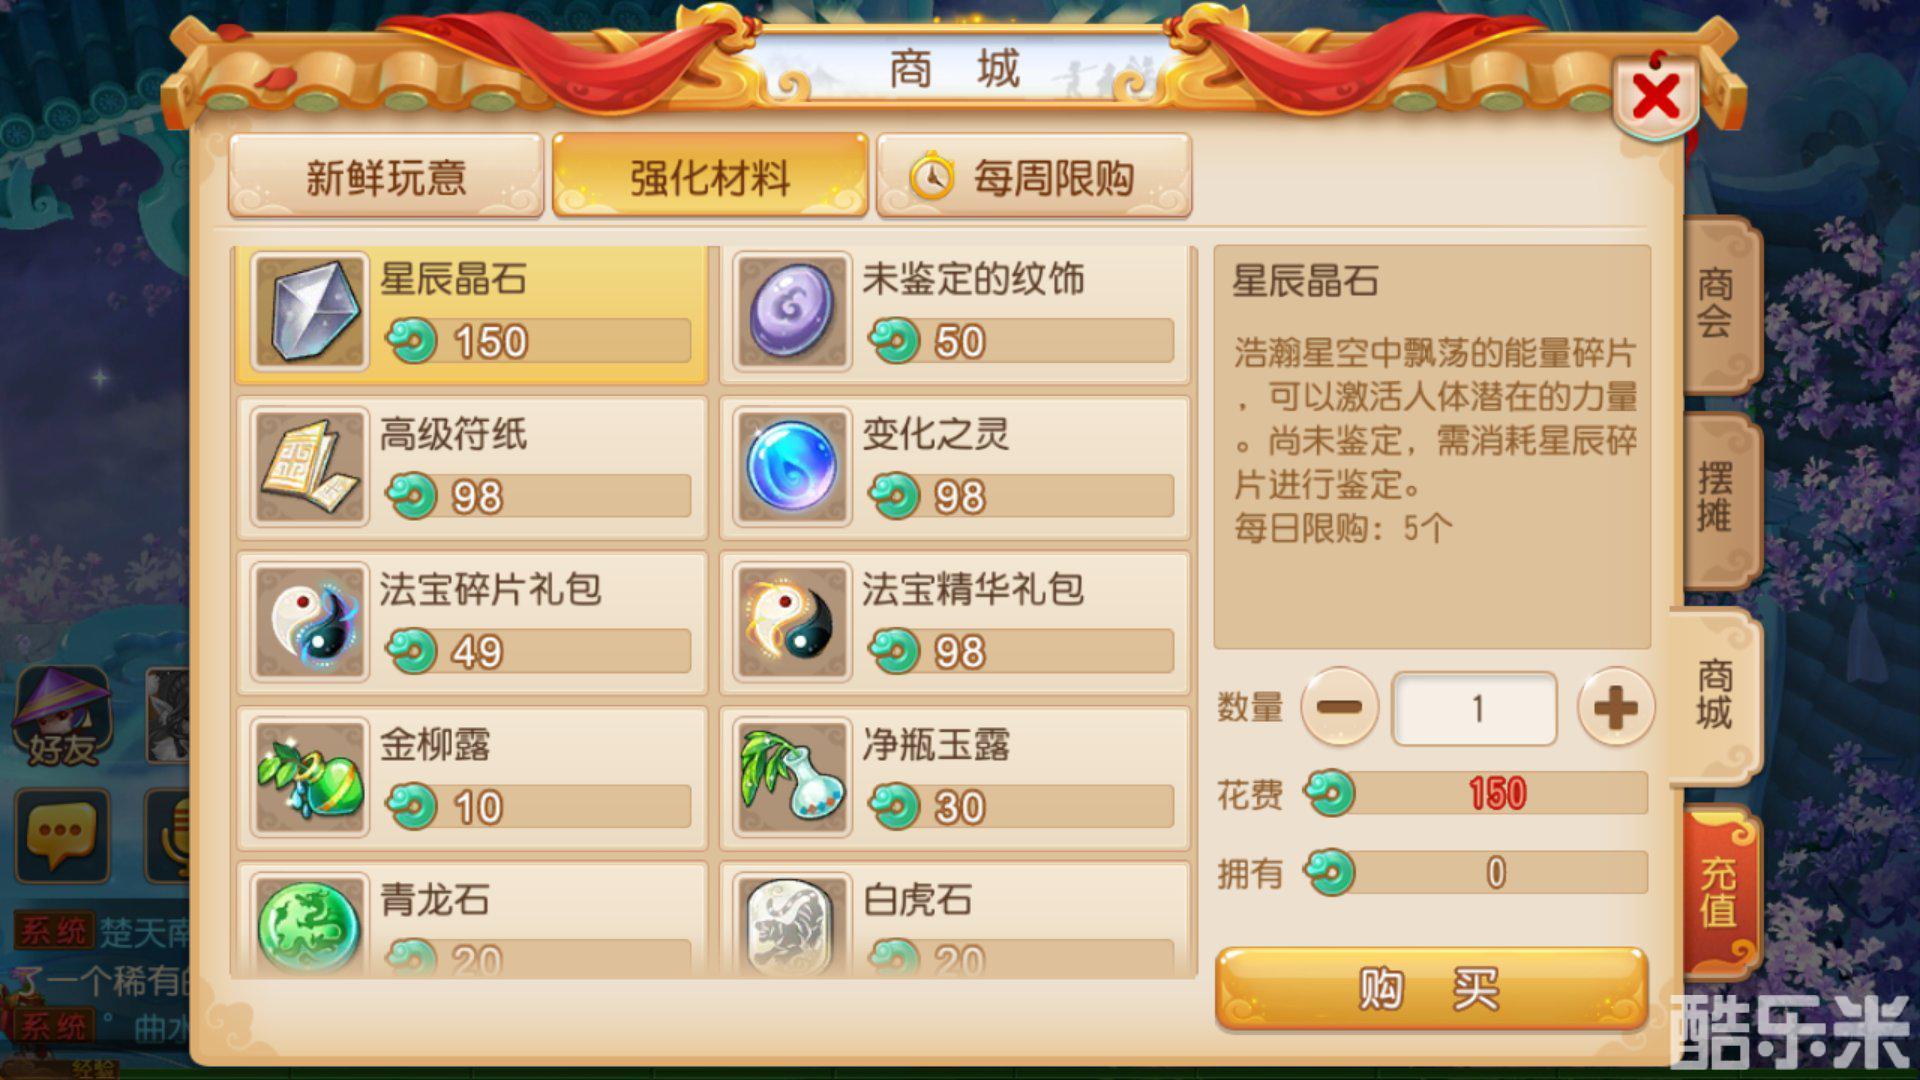
Task: Click the quantity input field
Action: coord(1475,709)
